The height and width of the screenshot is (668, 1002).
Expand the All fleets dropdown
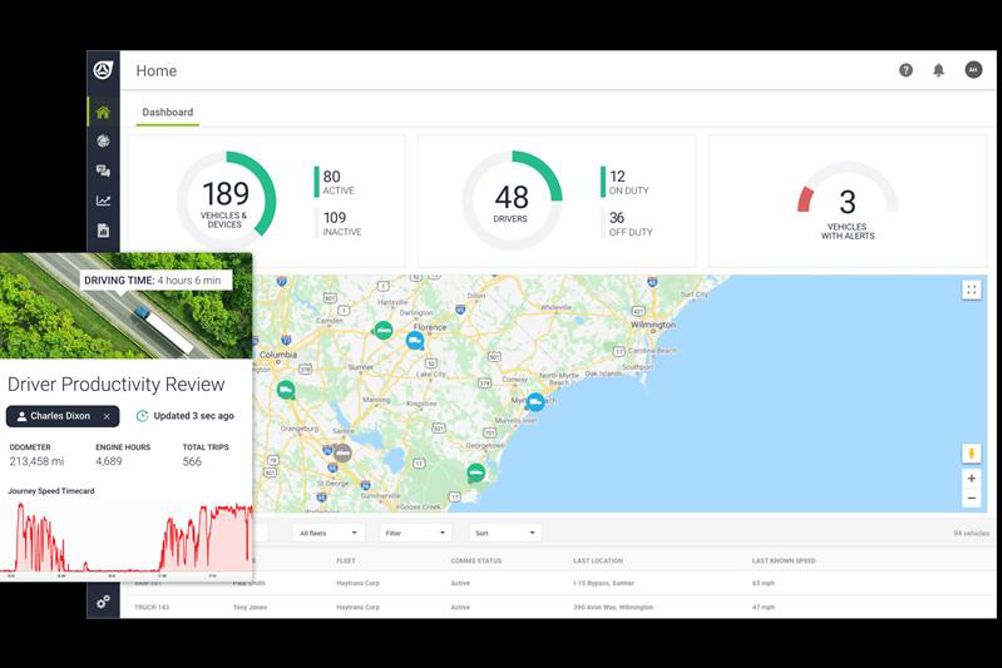[x=328, y=532]
